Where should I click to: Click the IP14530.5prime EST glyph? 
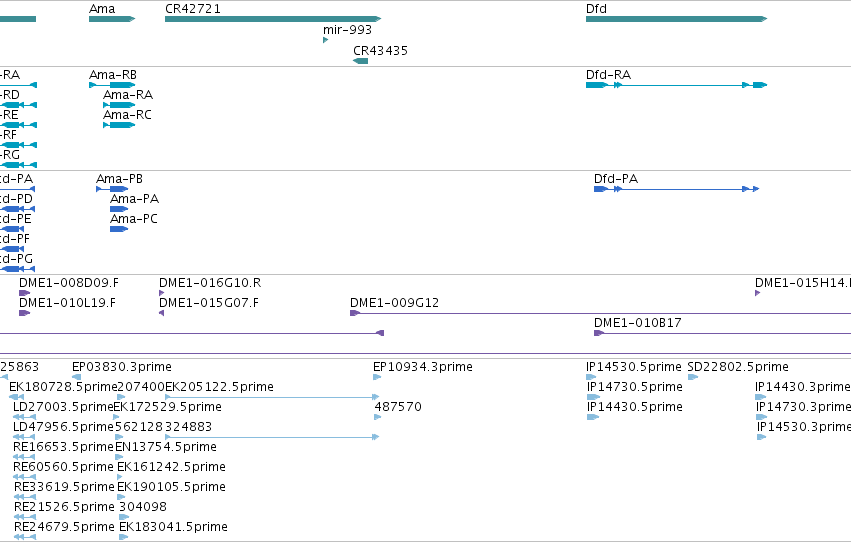[591, 377]
